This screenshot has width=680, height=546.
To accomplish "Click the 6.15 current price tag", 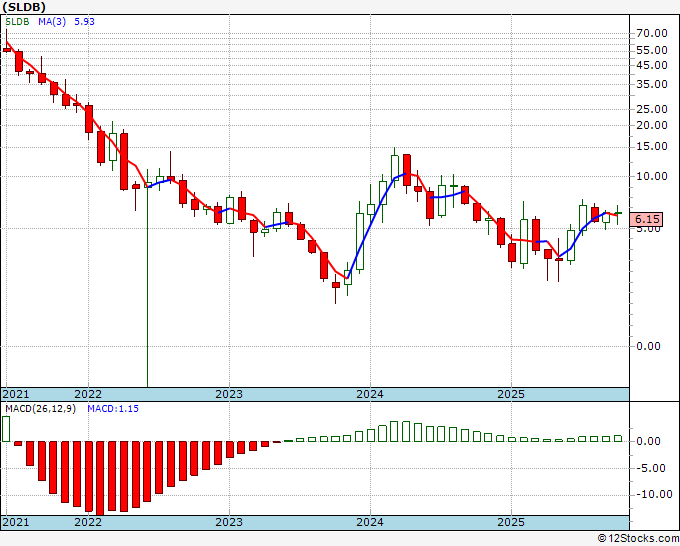I will [647, 219].
